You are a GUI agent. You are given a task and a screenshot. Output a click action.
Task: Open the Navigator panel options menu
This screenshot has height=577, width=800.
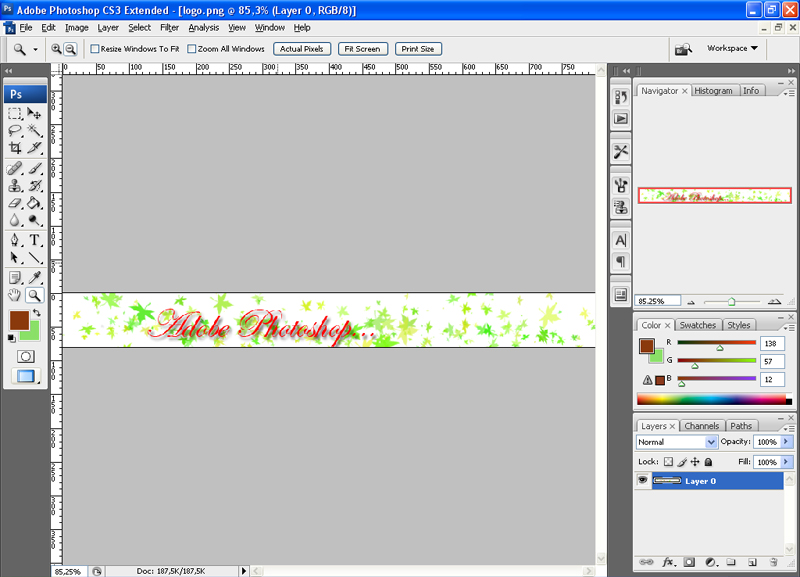click(x=789, y=93)
